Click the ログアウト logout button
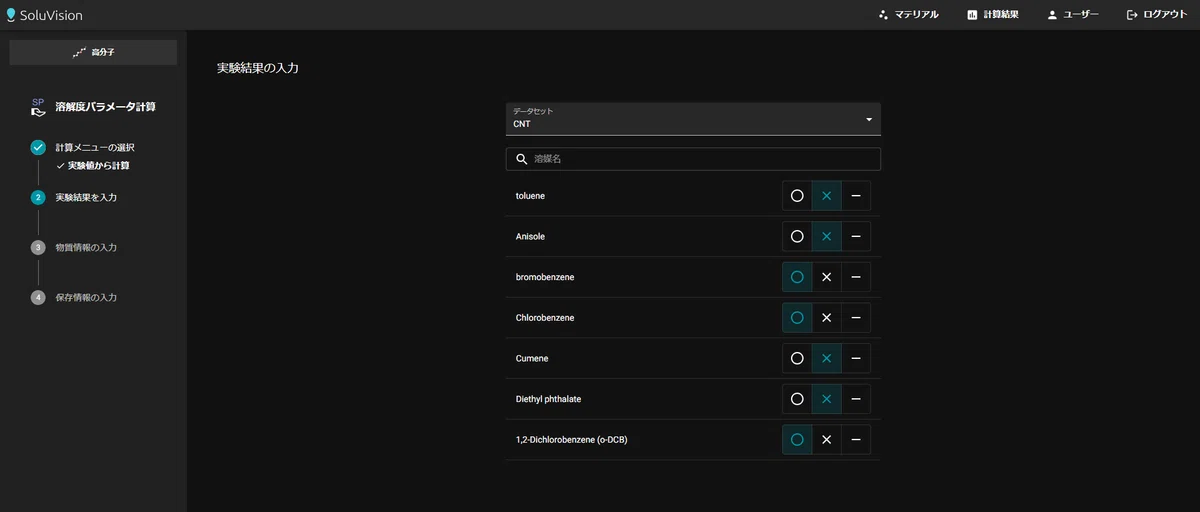The image size is (1200, 512). [1157, 15]
